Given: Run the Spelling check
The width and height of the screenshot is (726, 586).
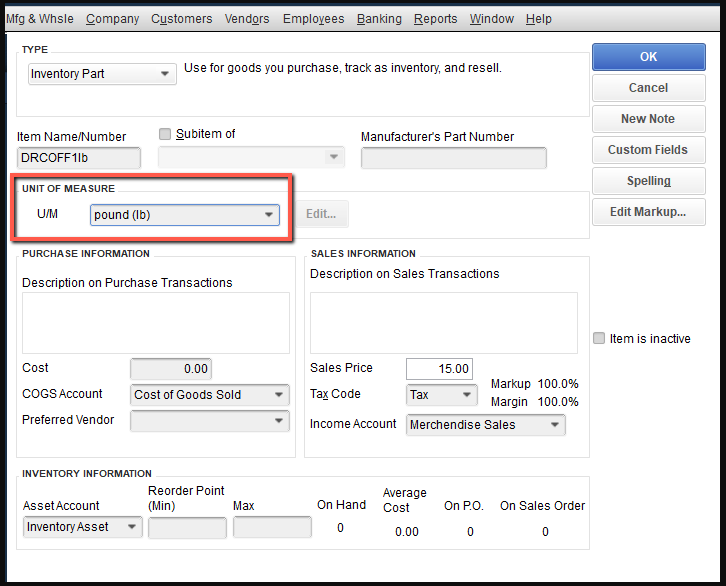Looking at the screenshot, I should (648, 181).
